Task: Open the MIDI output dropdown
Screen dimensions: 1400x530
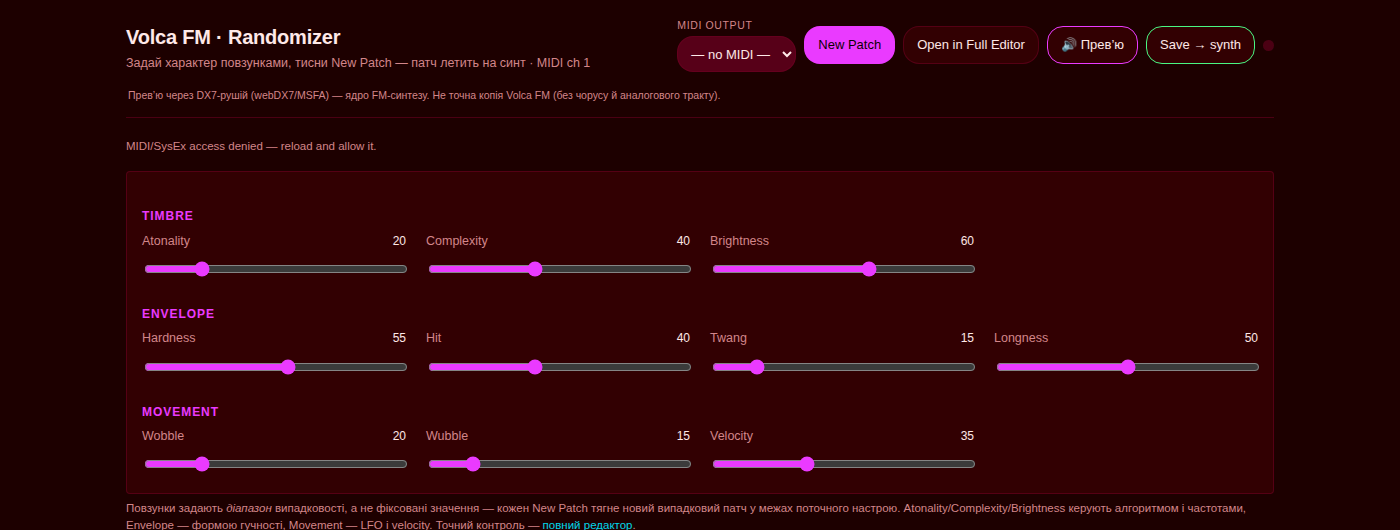Action: [x=736, y=54]
